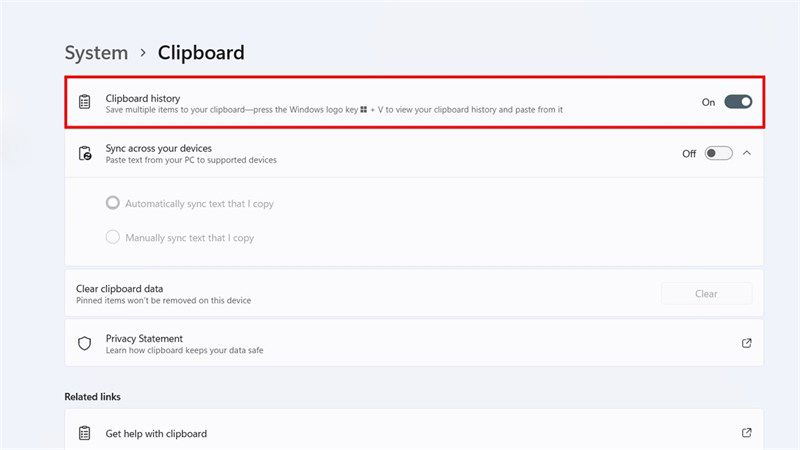800x450 pixels.
Task: Open Privacy Statement external link icon
Action: [x=746, y=343]
